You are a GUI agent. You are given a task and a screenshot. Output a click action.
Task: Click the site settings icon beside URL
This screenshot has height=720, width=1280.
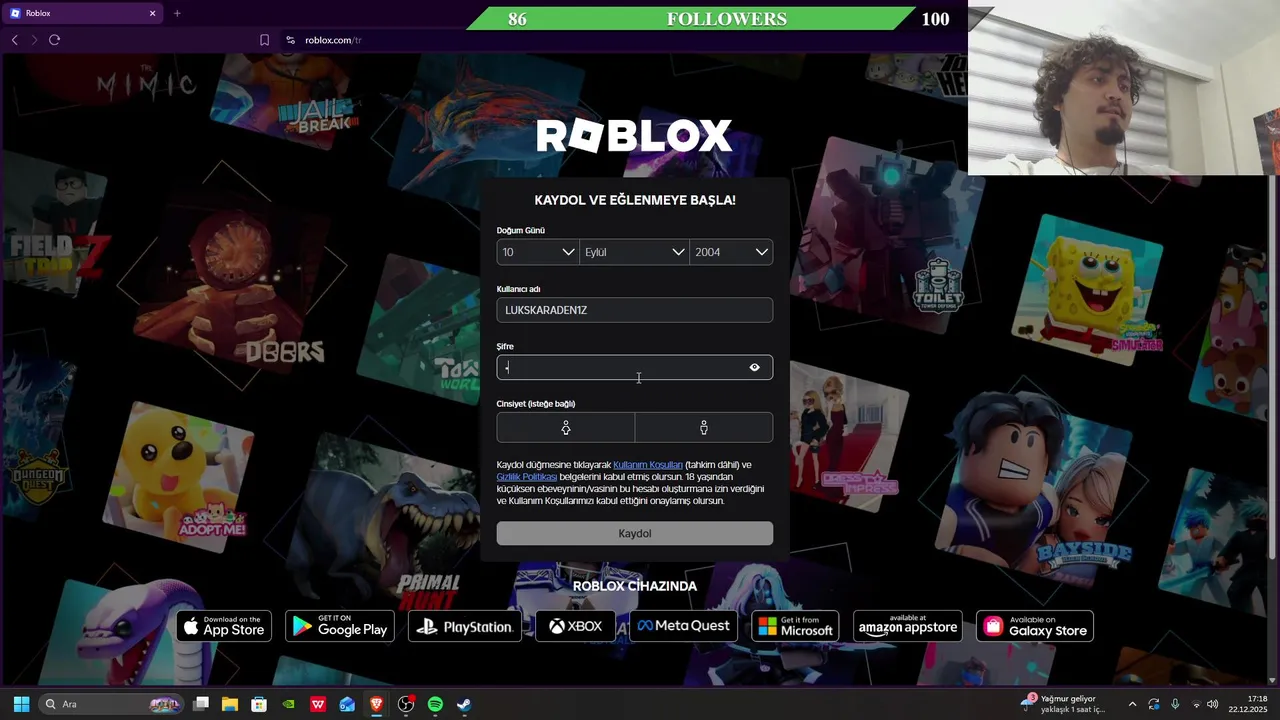click(x=290, y=40)
